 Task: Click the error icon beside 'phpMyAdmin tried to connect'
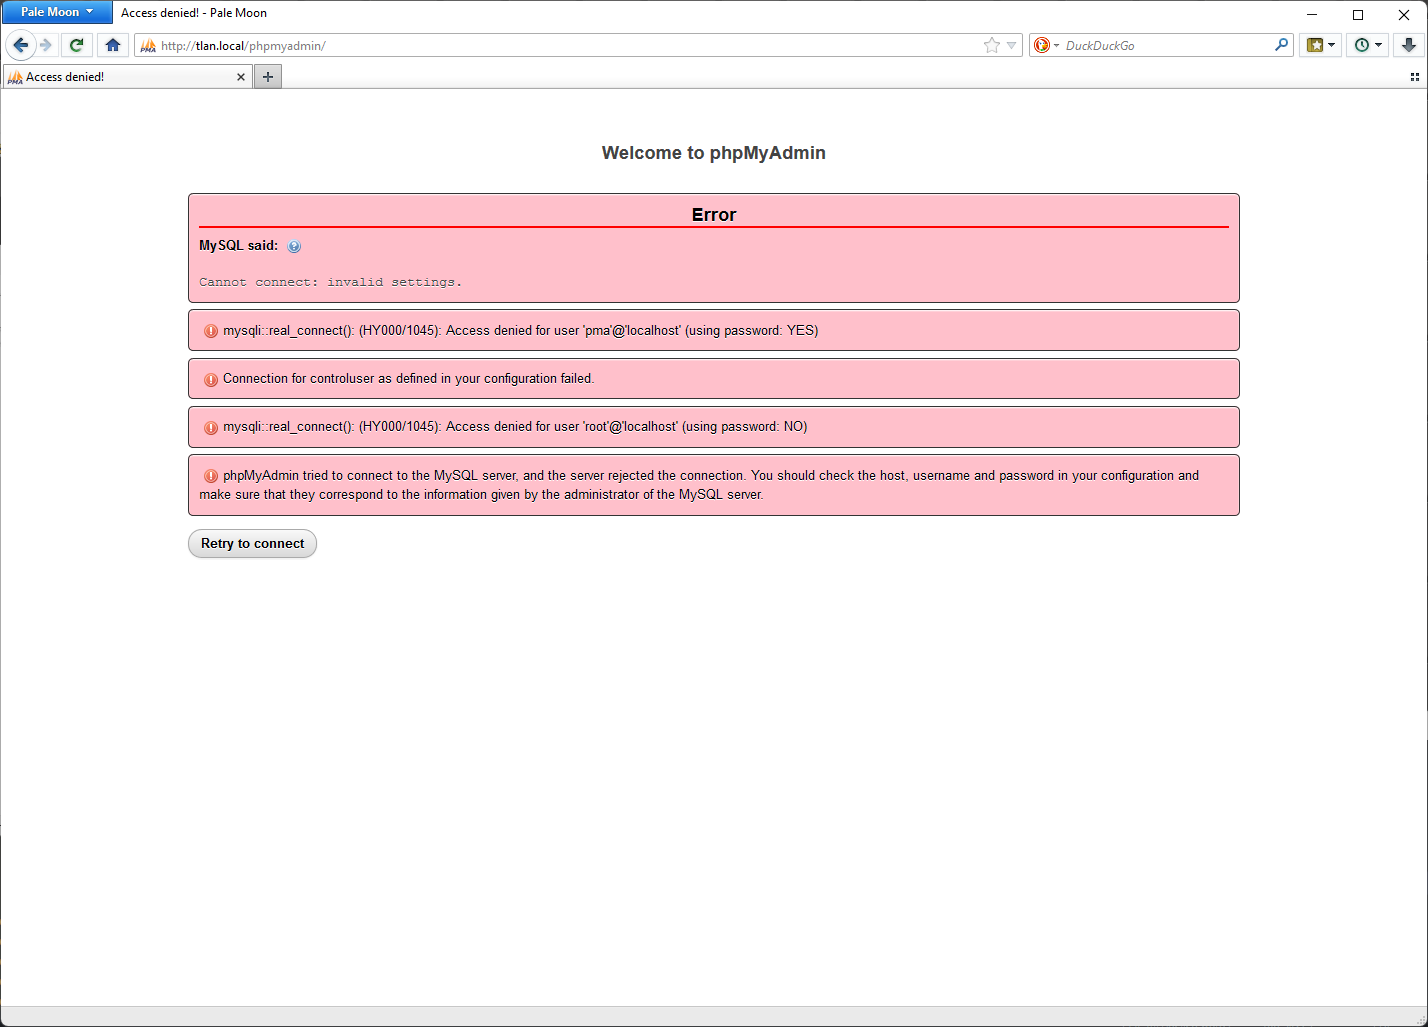tap(211, 476)
